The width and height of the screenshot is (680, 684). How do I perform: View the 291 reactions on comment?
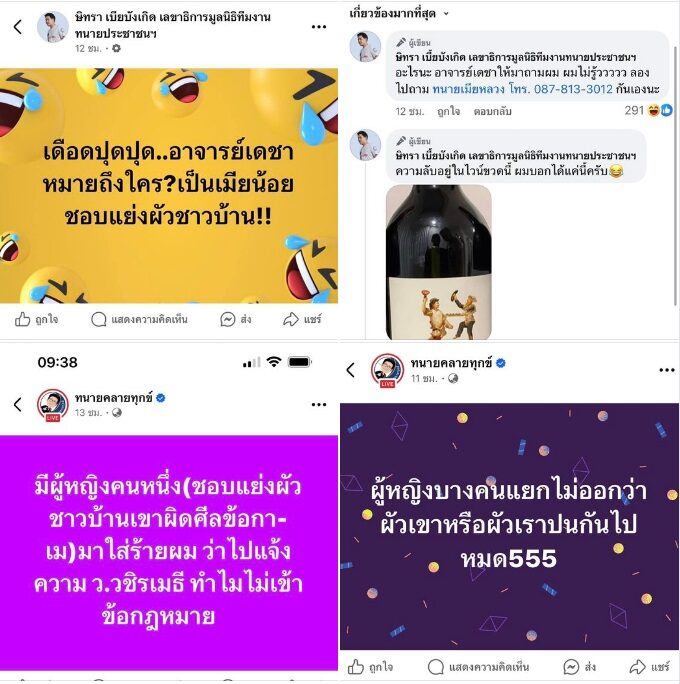point(648,110)
